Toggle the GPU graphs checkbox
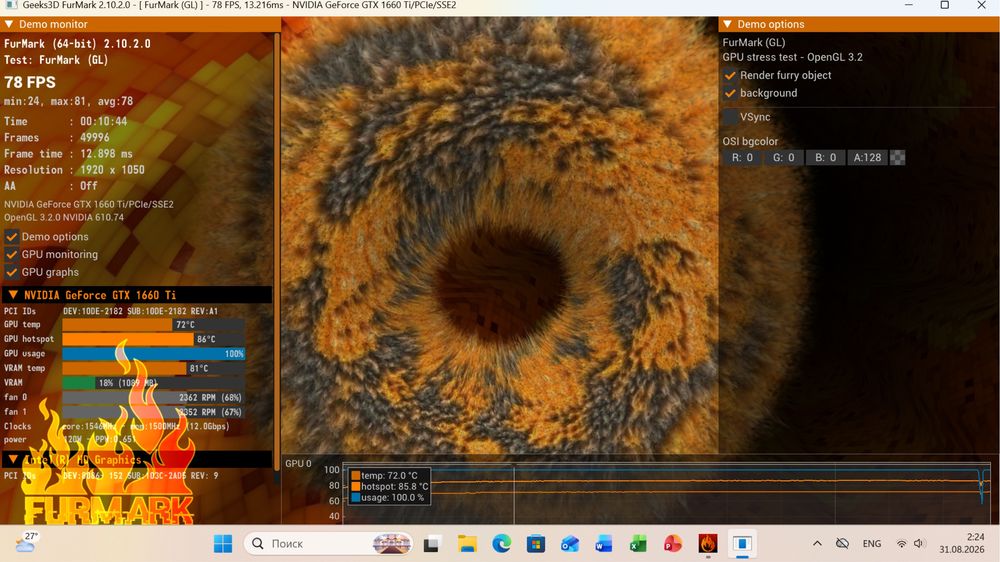This screenshot has width=1000, height=562. (x=11, y=272)
